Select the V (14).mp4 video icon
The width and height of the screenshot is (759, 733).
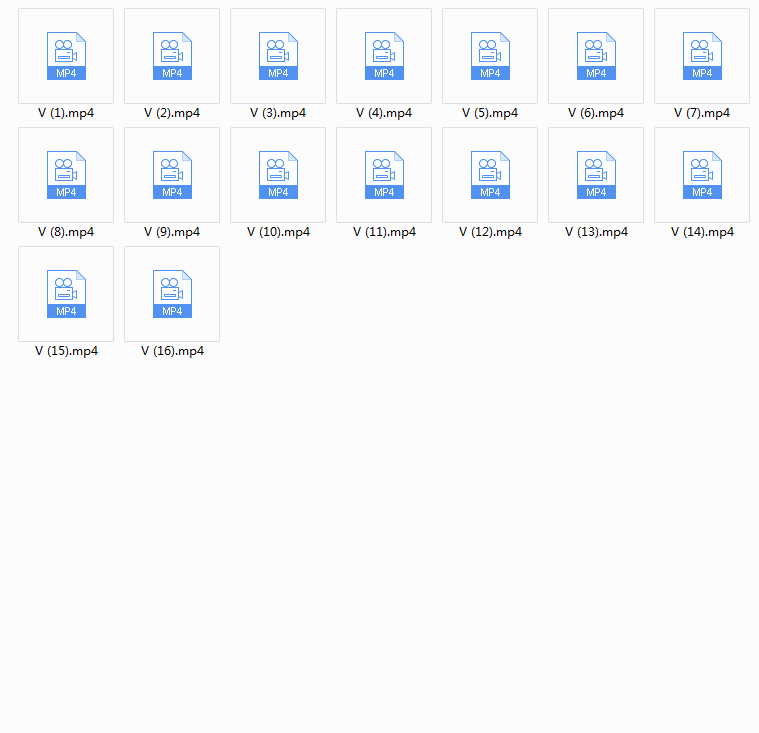702,175
